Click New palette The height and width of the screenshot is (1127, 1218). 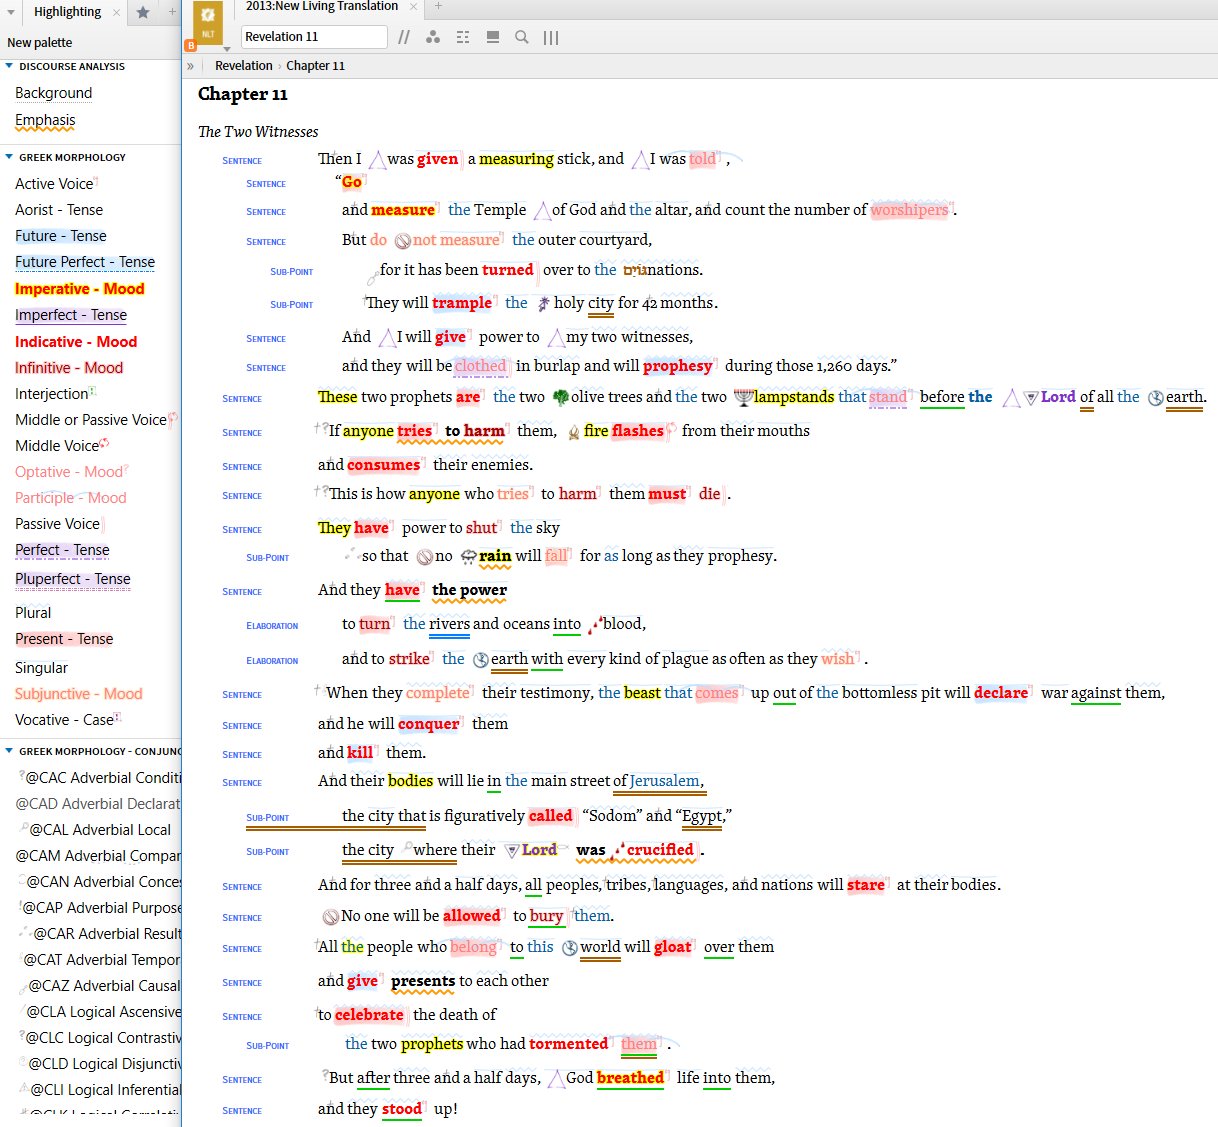(x=40, y=42)
